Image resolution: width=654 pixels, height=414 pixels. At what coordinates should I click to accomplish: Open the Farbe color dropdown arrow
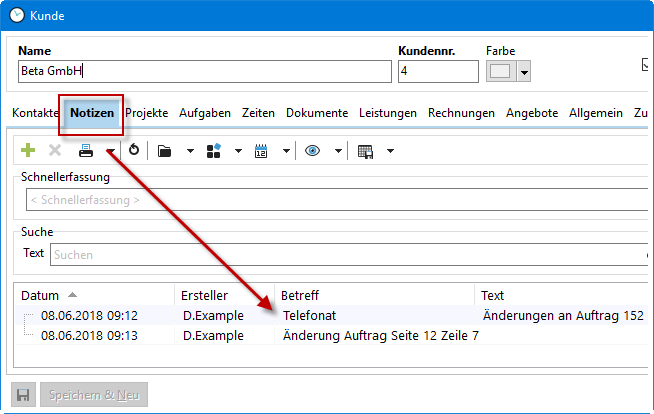523,72
